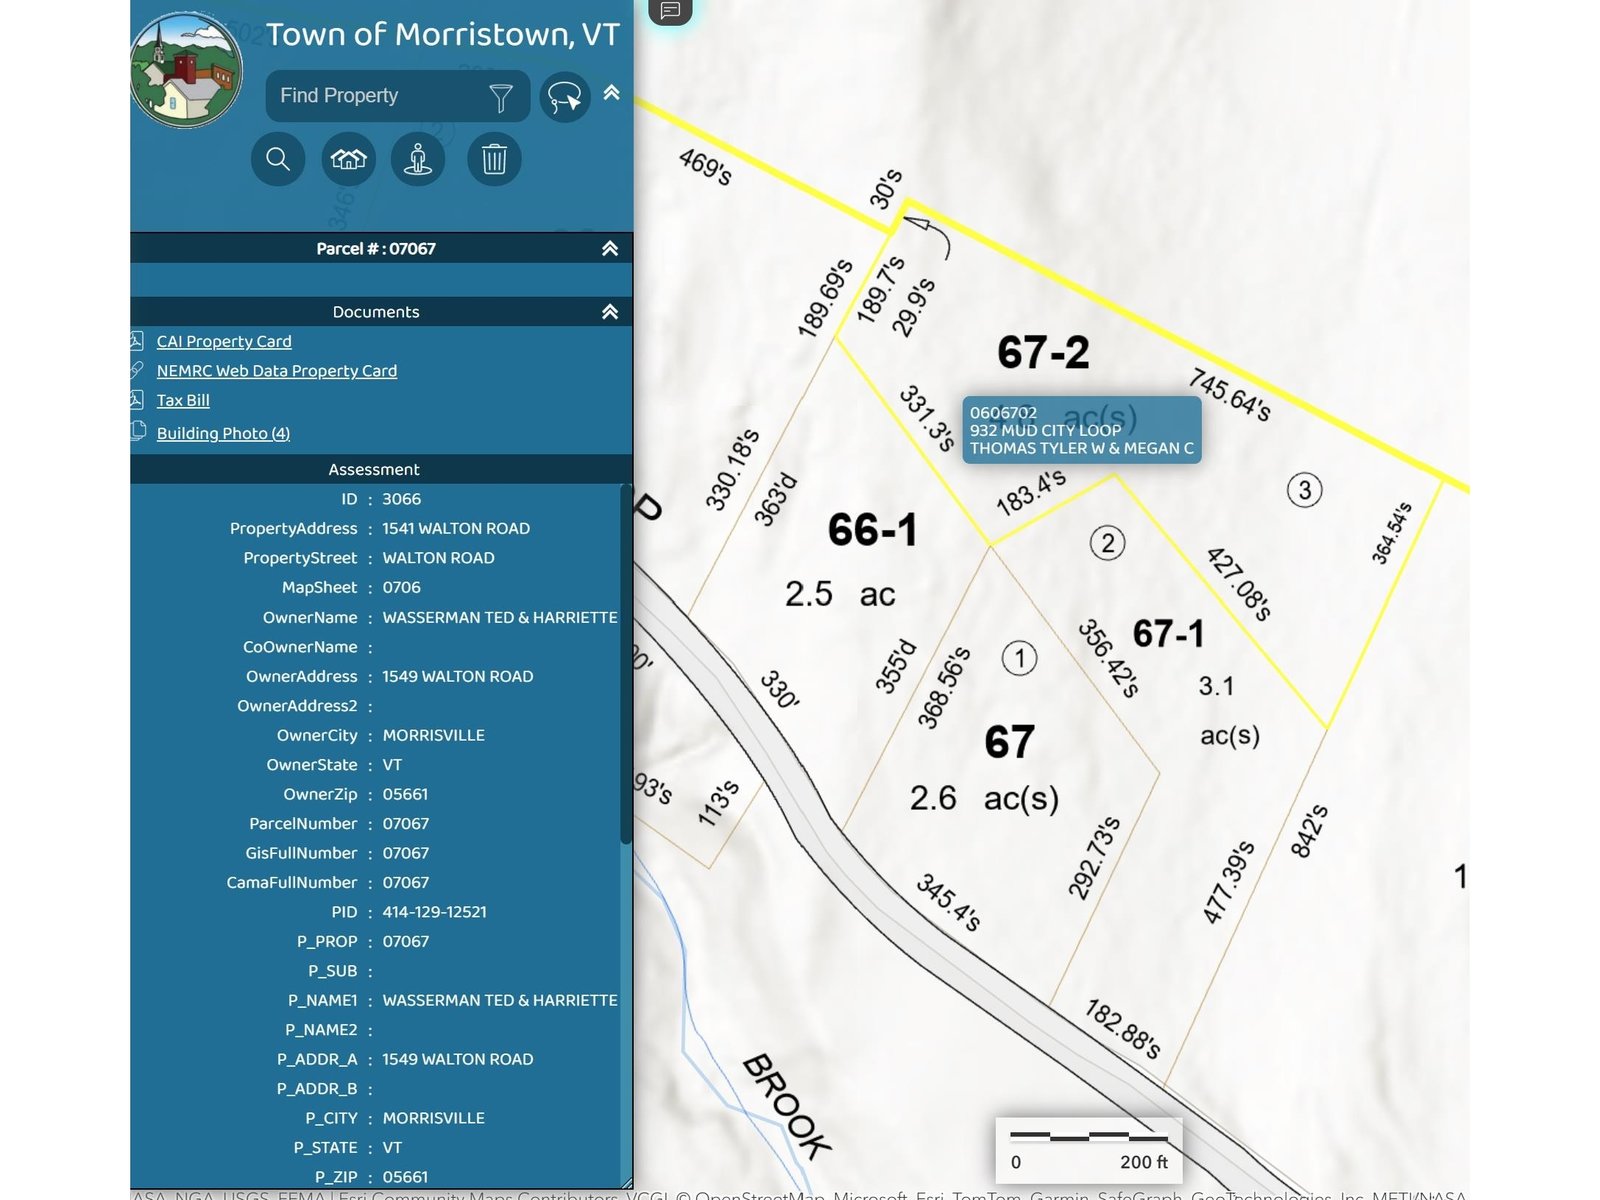Click the Assessment section header
Viewport: 1600px width, 1200px height.
[x=375, y=469]
